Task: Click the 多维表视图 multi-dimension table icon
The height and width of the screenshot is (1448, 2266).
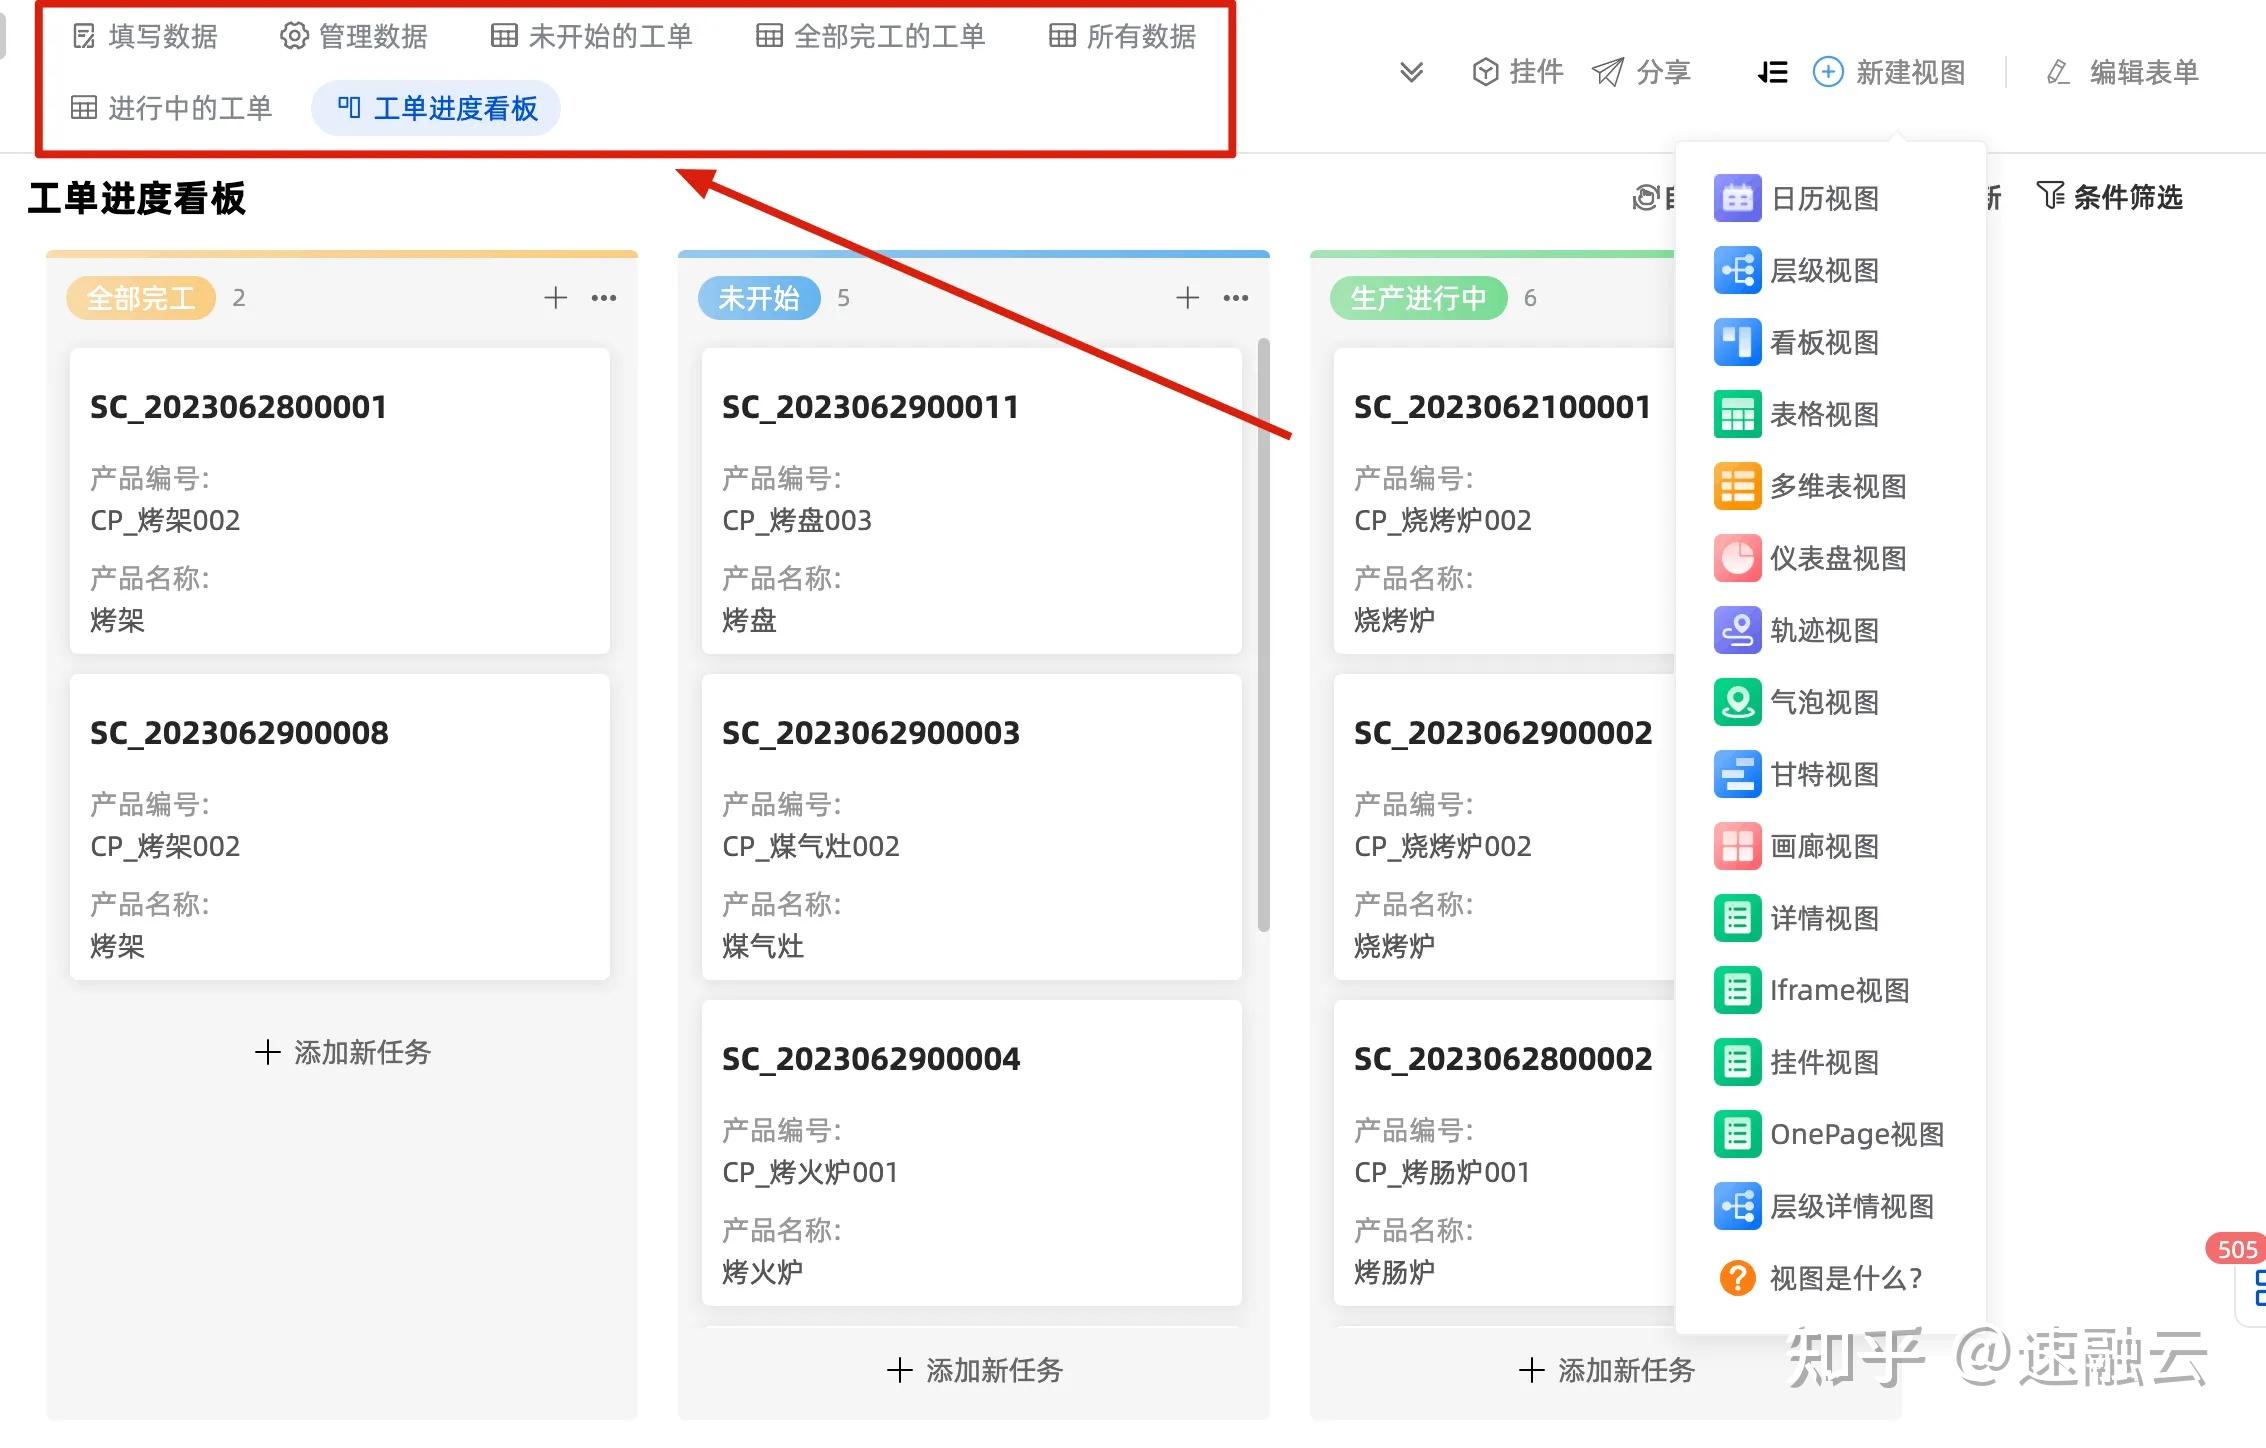Action: [1737, 487]
